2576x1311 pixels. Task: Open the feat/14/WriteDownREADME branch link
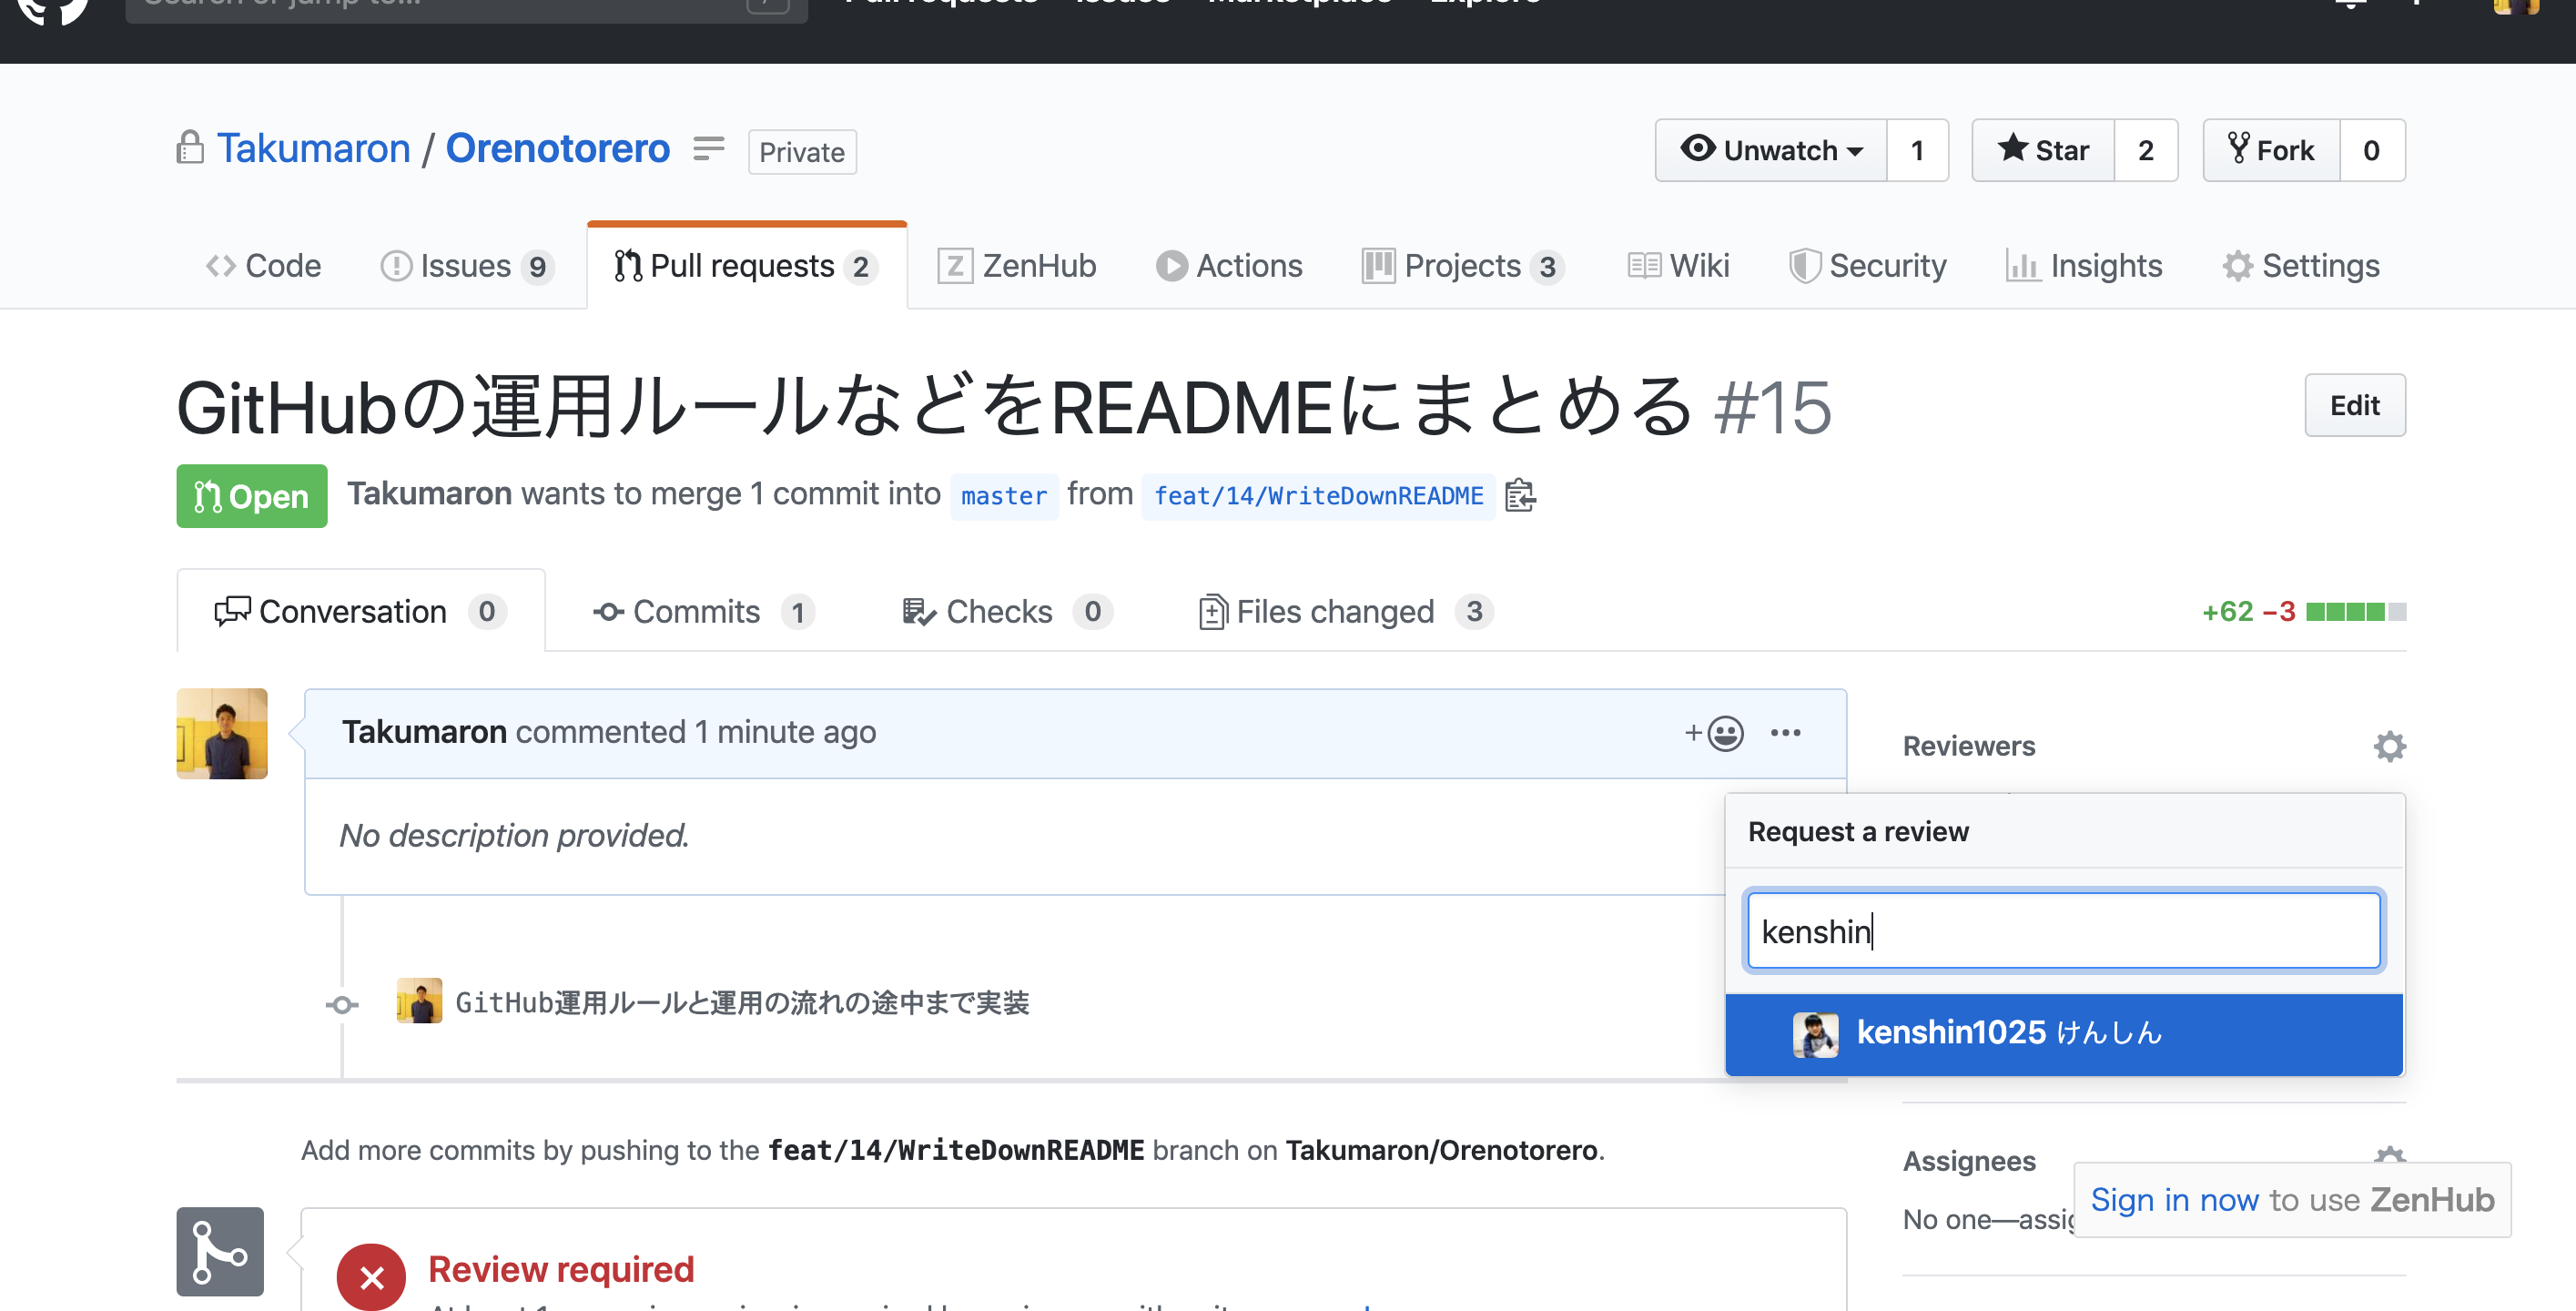coord(1318,496)
